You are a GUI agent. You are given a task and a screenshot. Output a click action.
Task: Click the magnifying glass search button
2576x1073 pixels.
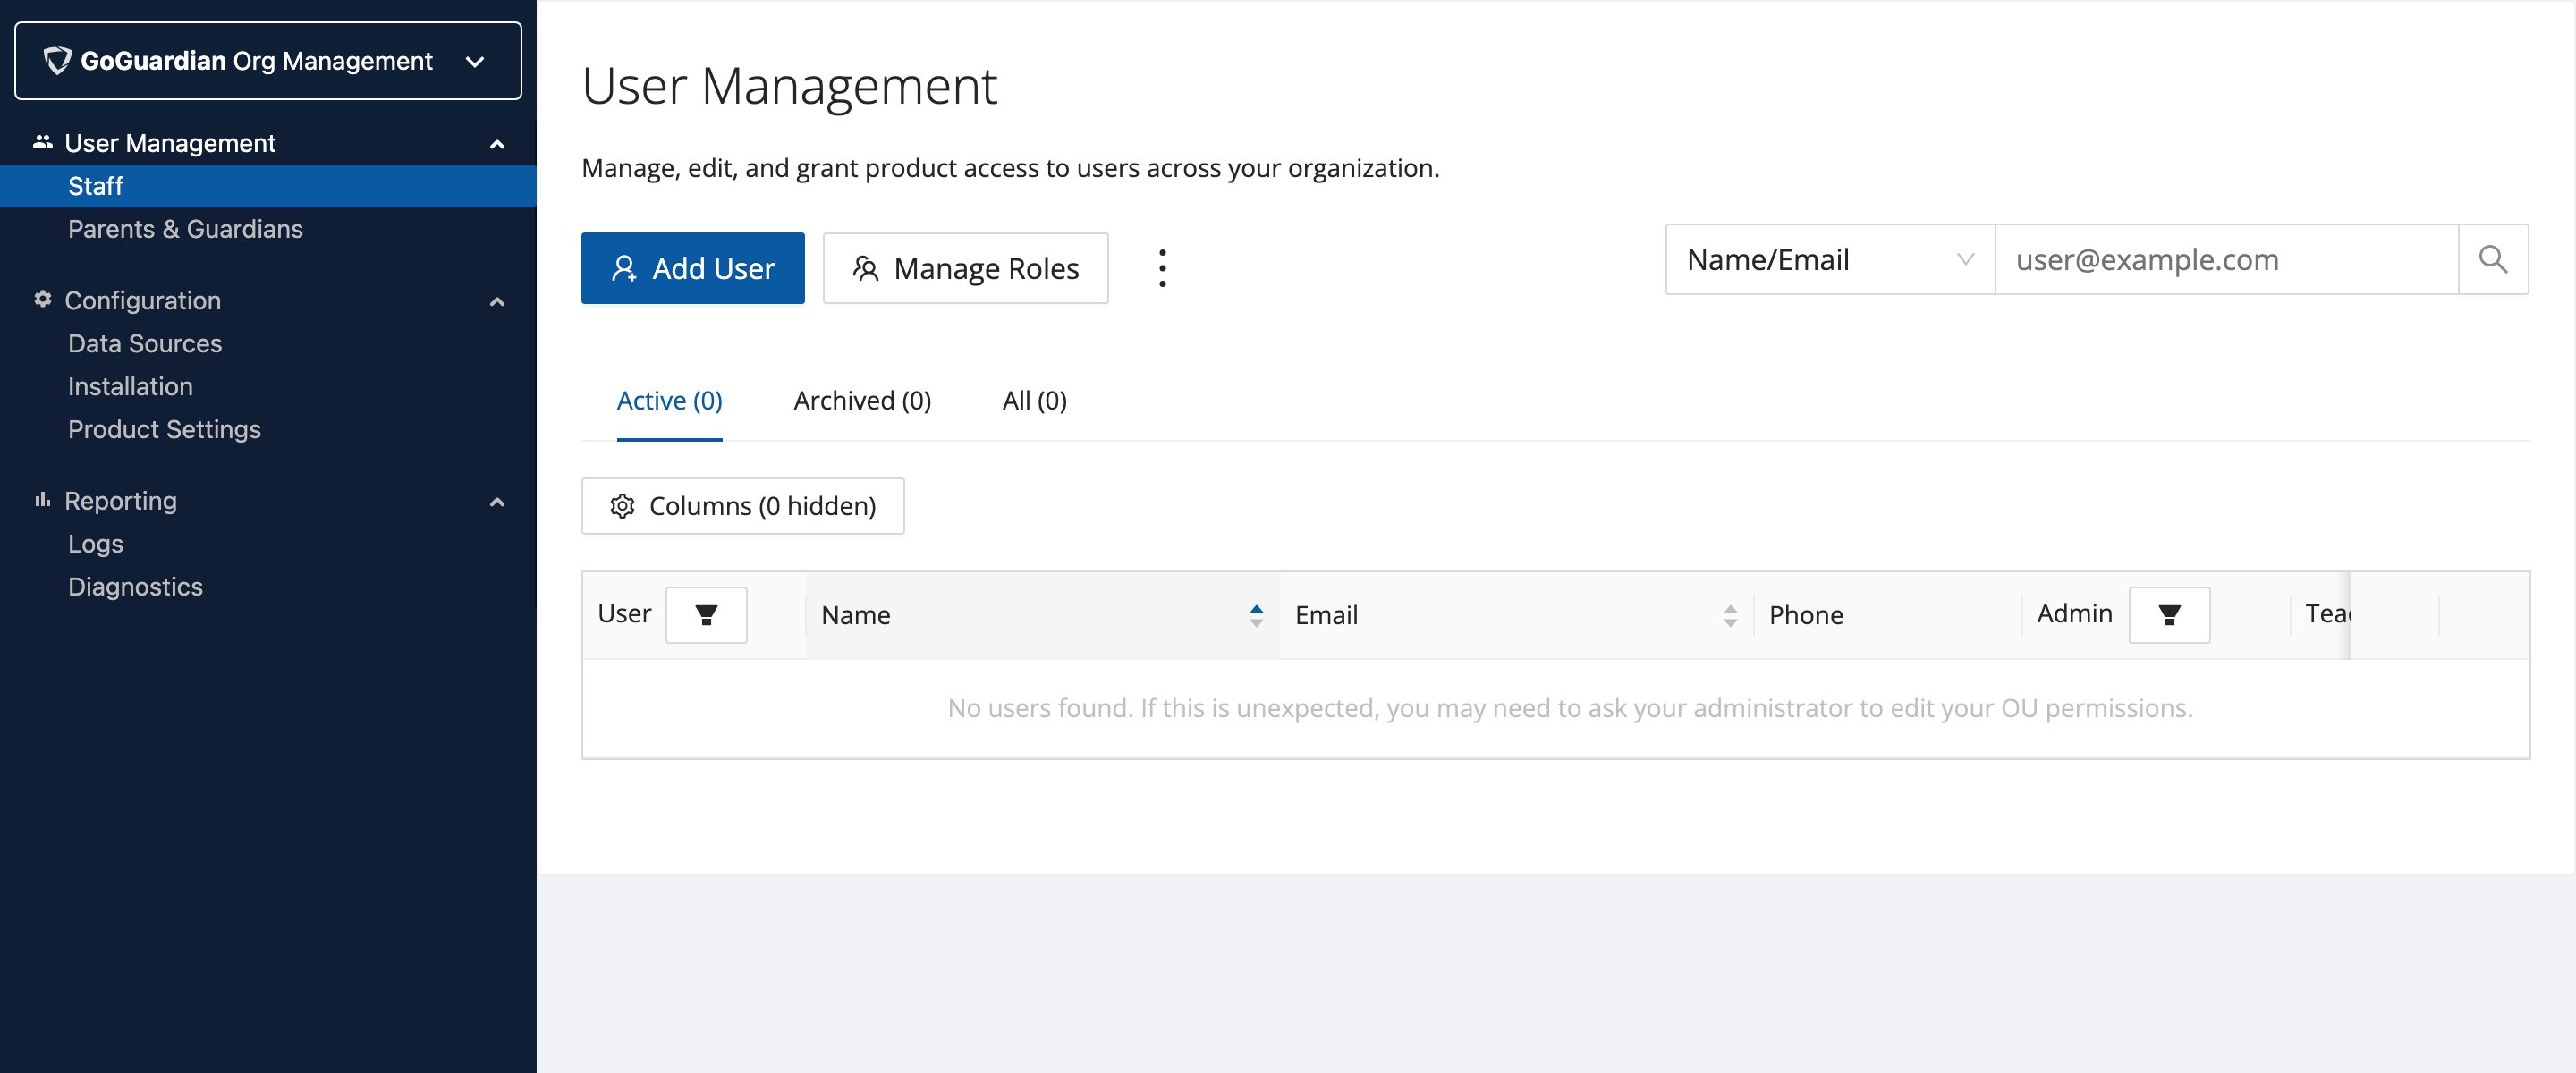pos(2493,260)
